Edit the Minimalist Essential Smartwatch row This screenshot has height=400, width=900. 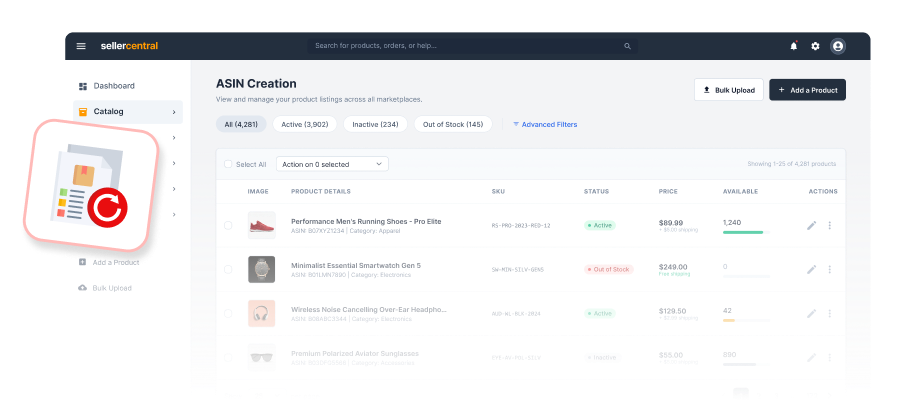click(x=812, y=269)
